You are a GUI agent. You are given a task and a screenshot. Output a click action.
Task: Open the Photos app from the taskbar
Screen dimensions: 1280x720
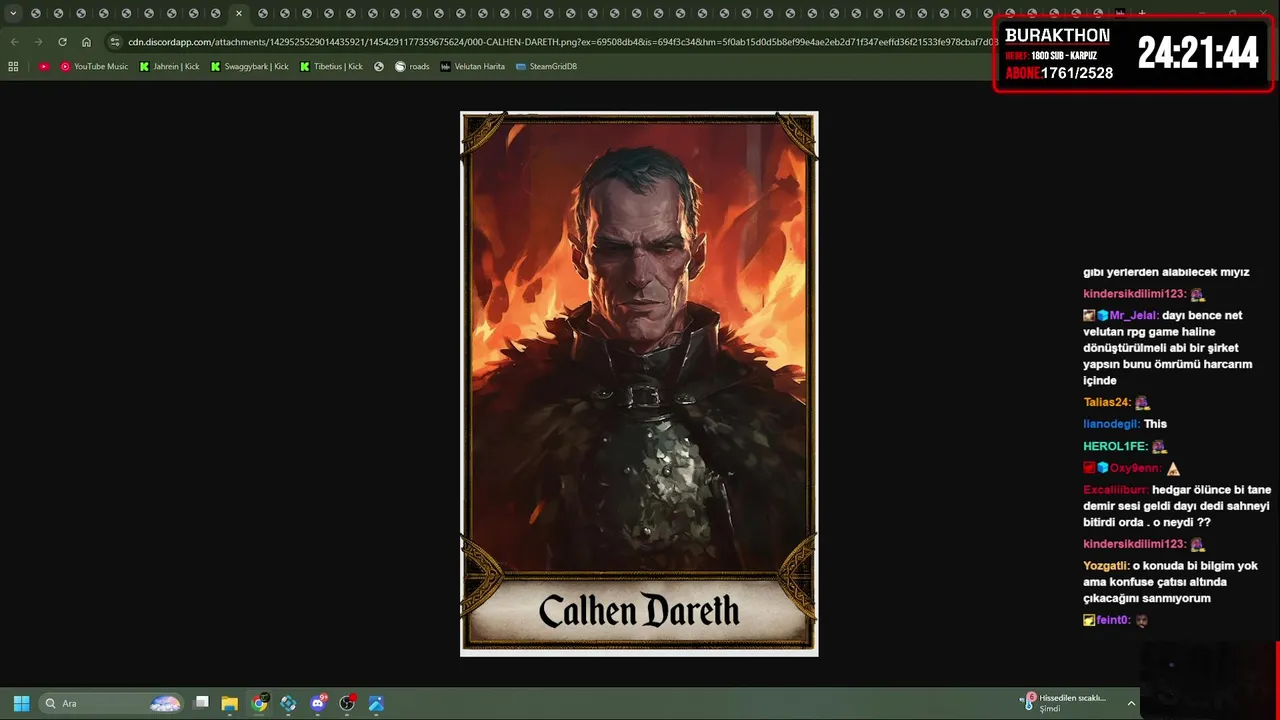(376, 703)
